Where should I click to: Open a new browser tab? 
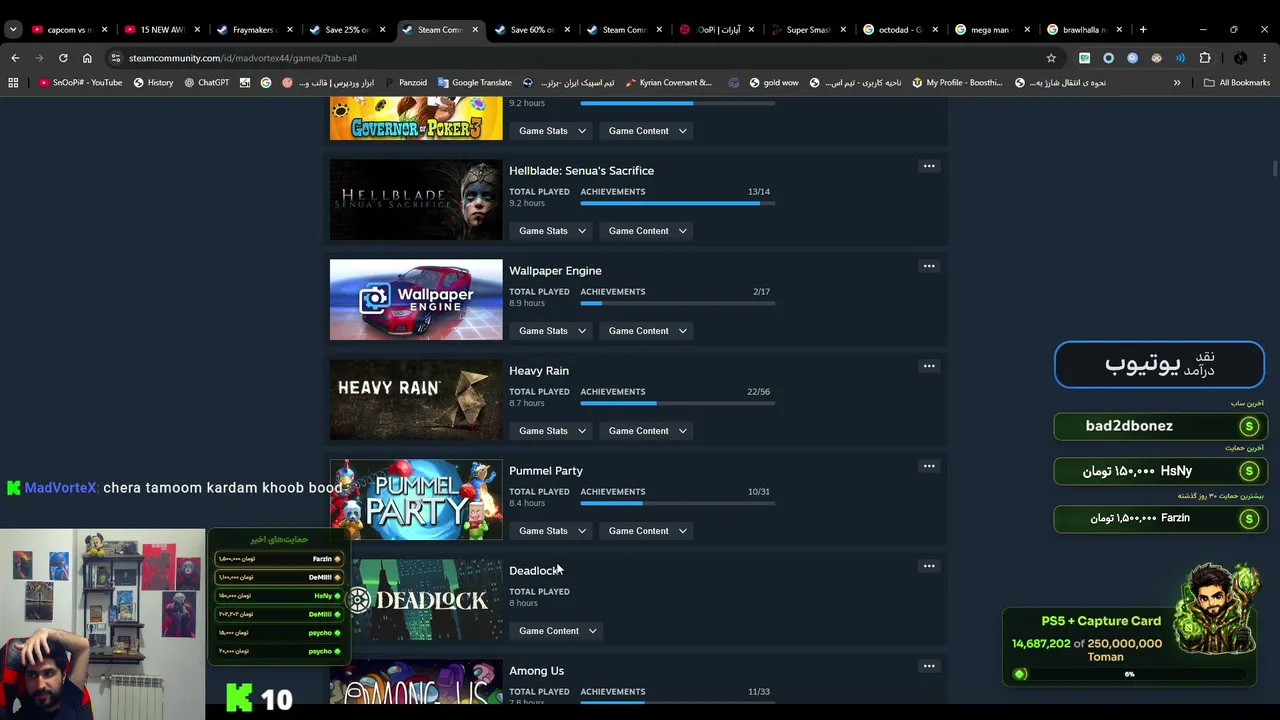coord(1143,30)
